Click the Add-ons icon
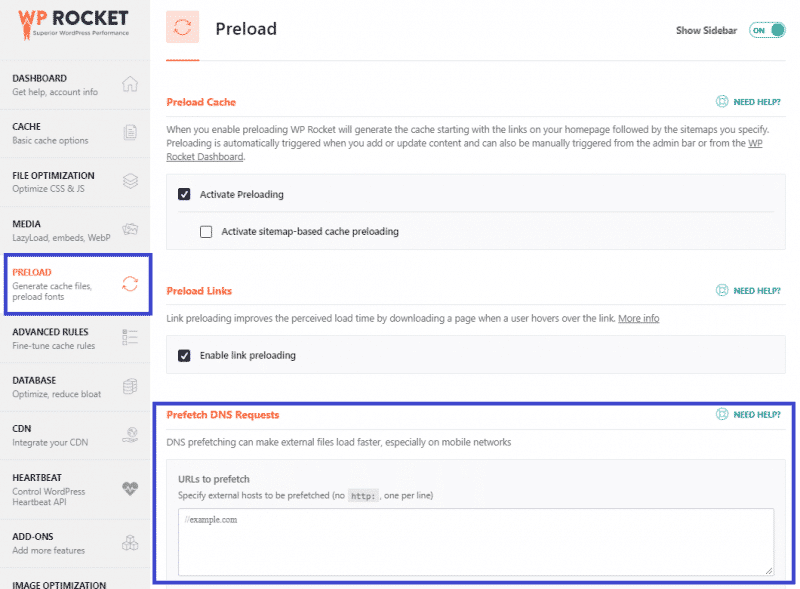800x589 pixels. [x=131, y=541]
